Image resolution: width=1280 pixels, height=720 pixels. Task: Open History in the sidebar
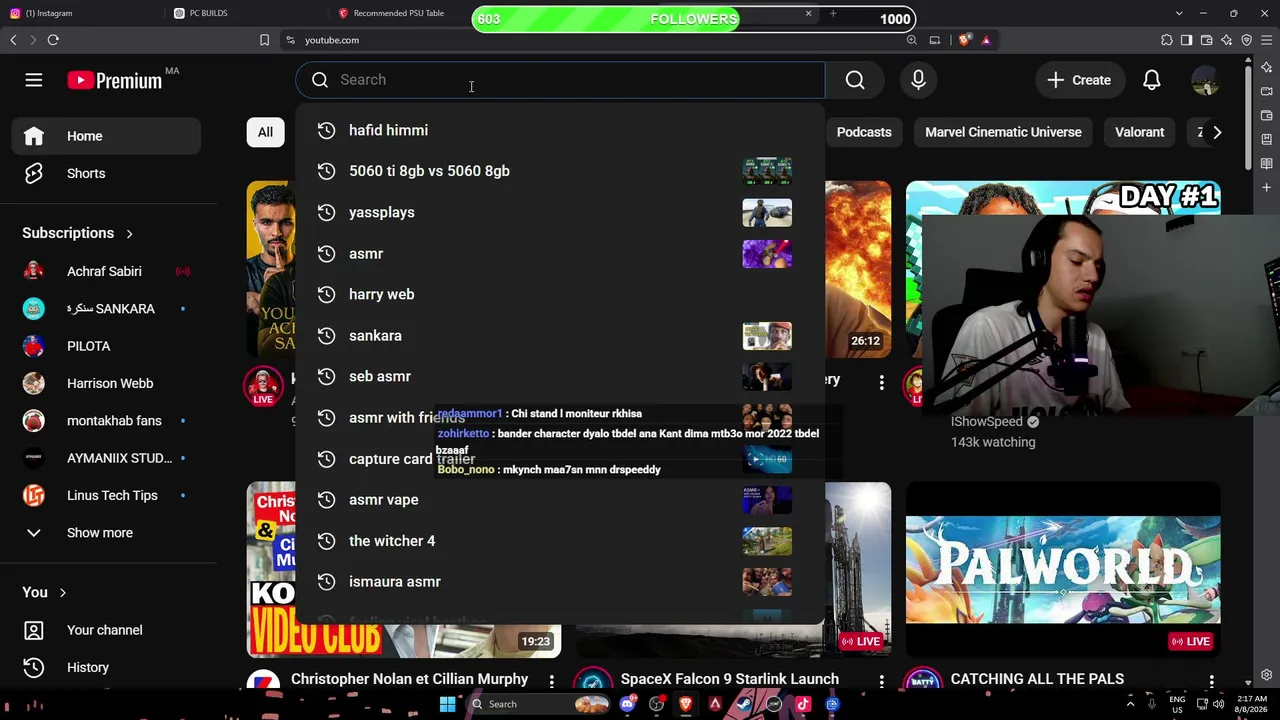coord(106,668)
